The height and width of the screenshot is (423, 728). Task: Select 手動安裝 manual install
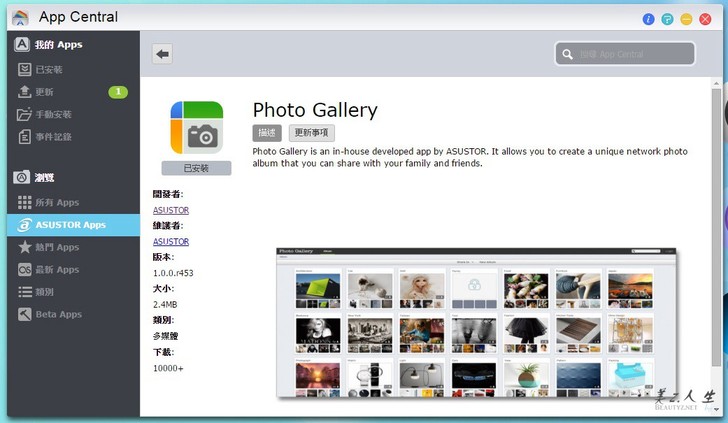[x=53, y=114]
